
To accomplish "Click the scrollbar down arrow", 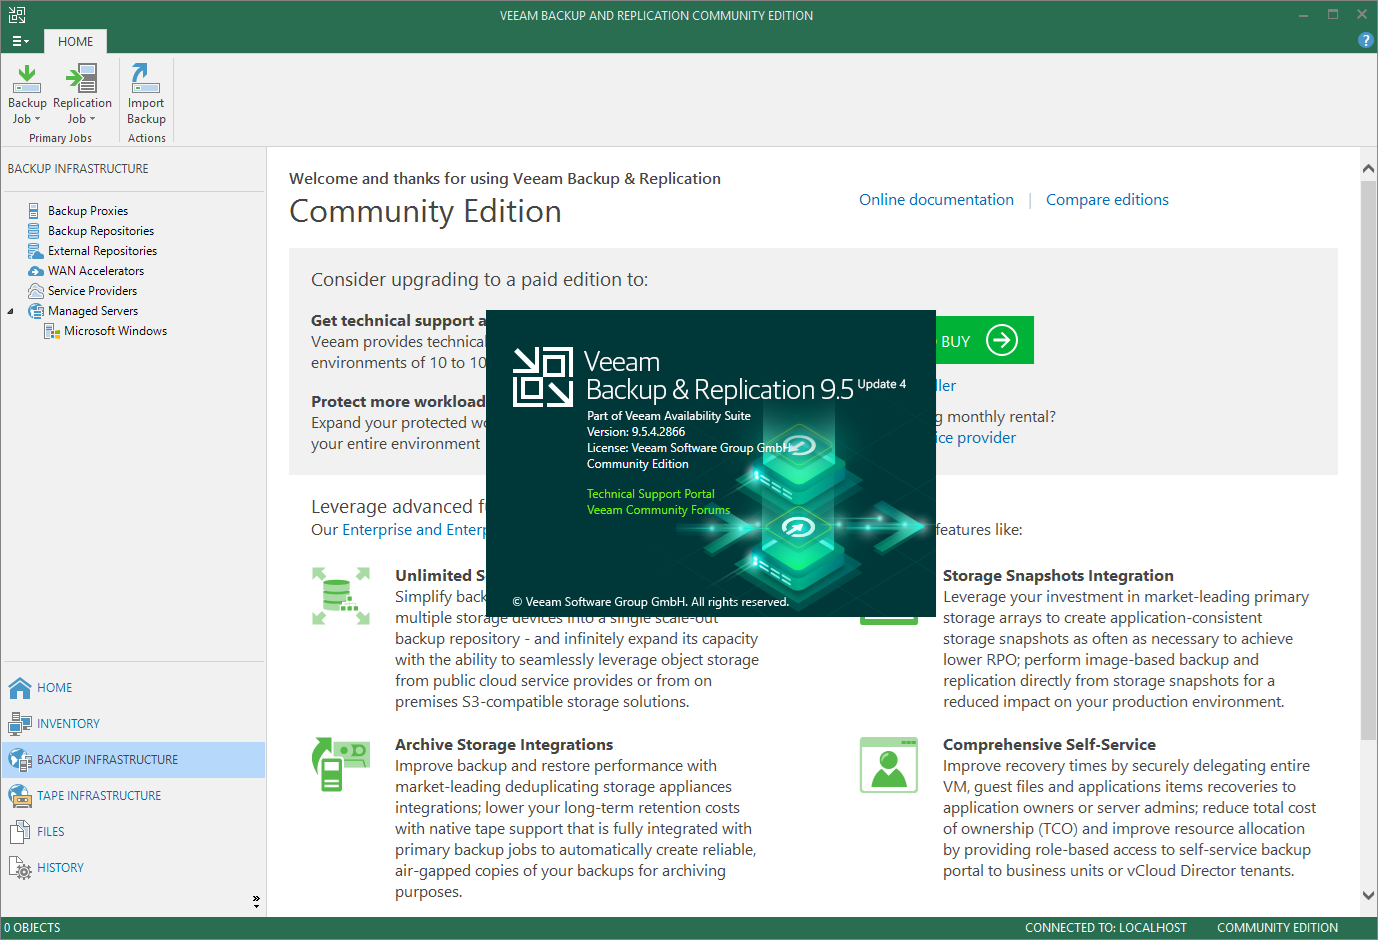I will 1368,896.
